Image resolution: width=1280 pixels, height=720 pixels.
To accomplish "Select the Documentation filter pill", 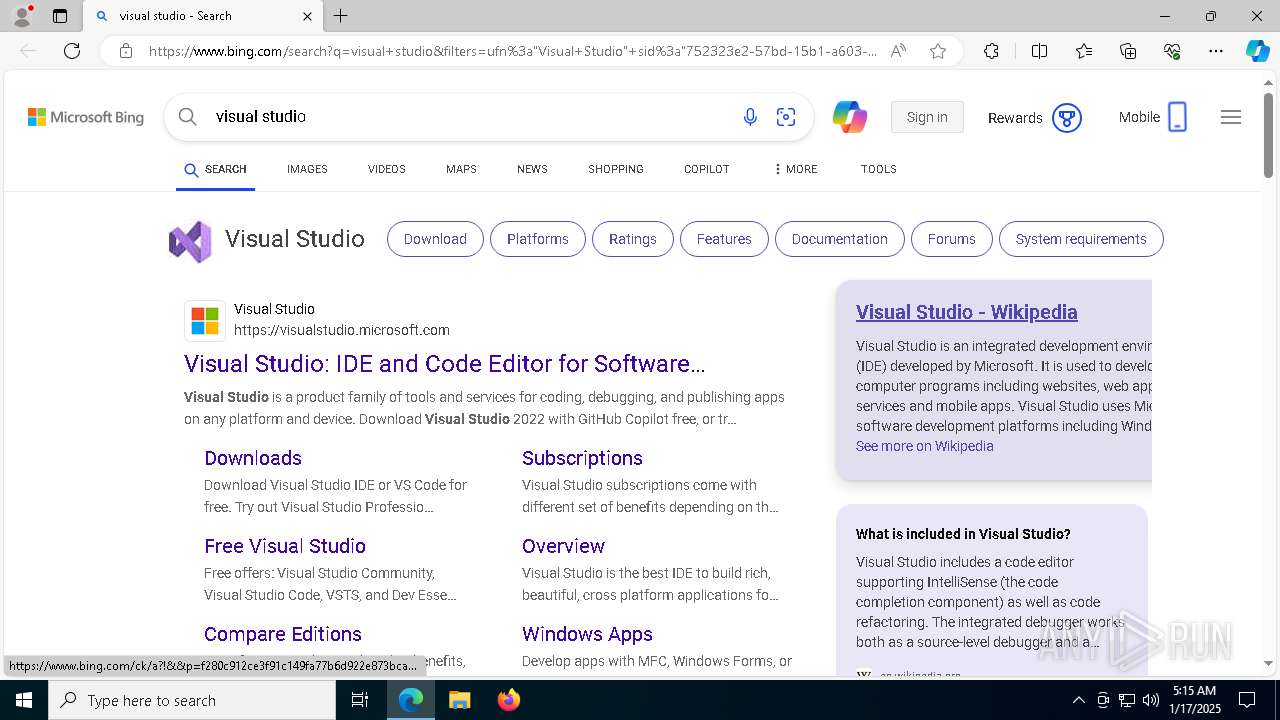I will coord(840,239).
